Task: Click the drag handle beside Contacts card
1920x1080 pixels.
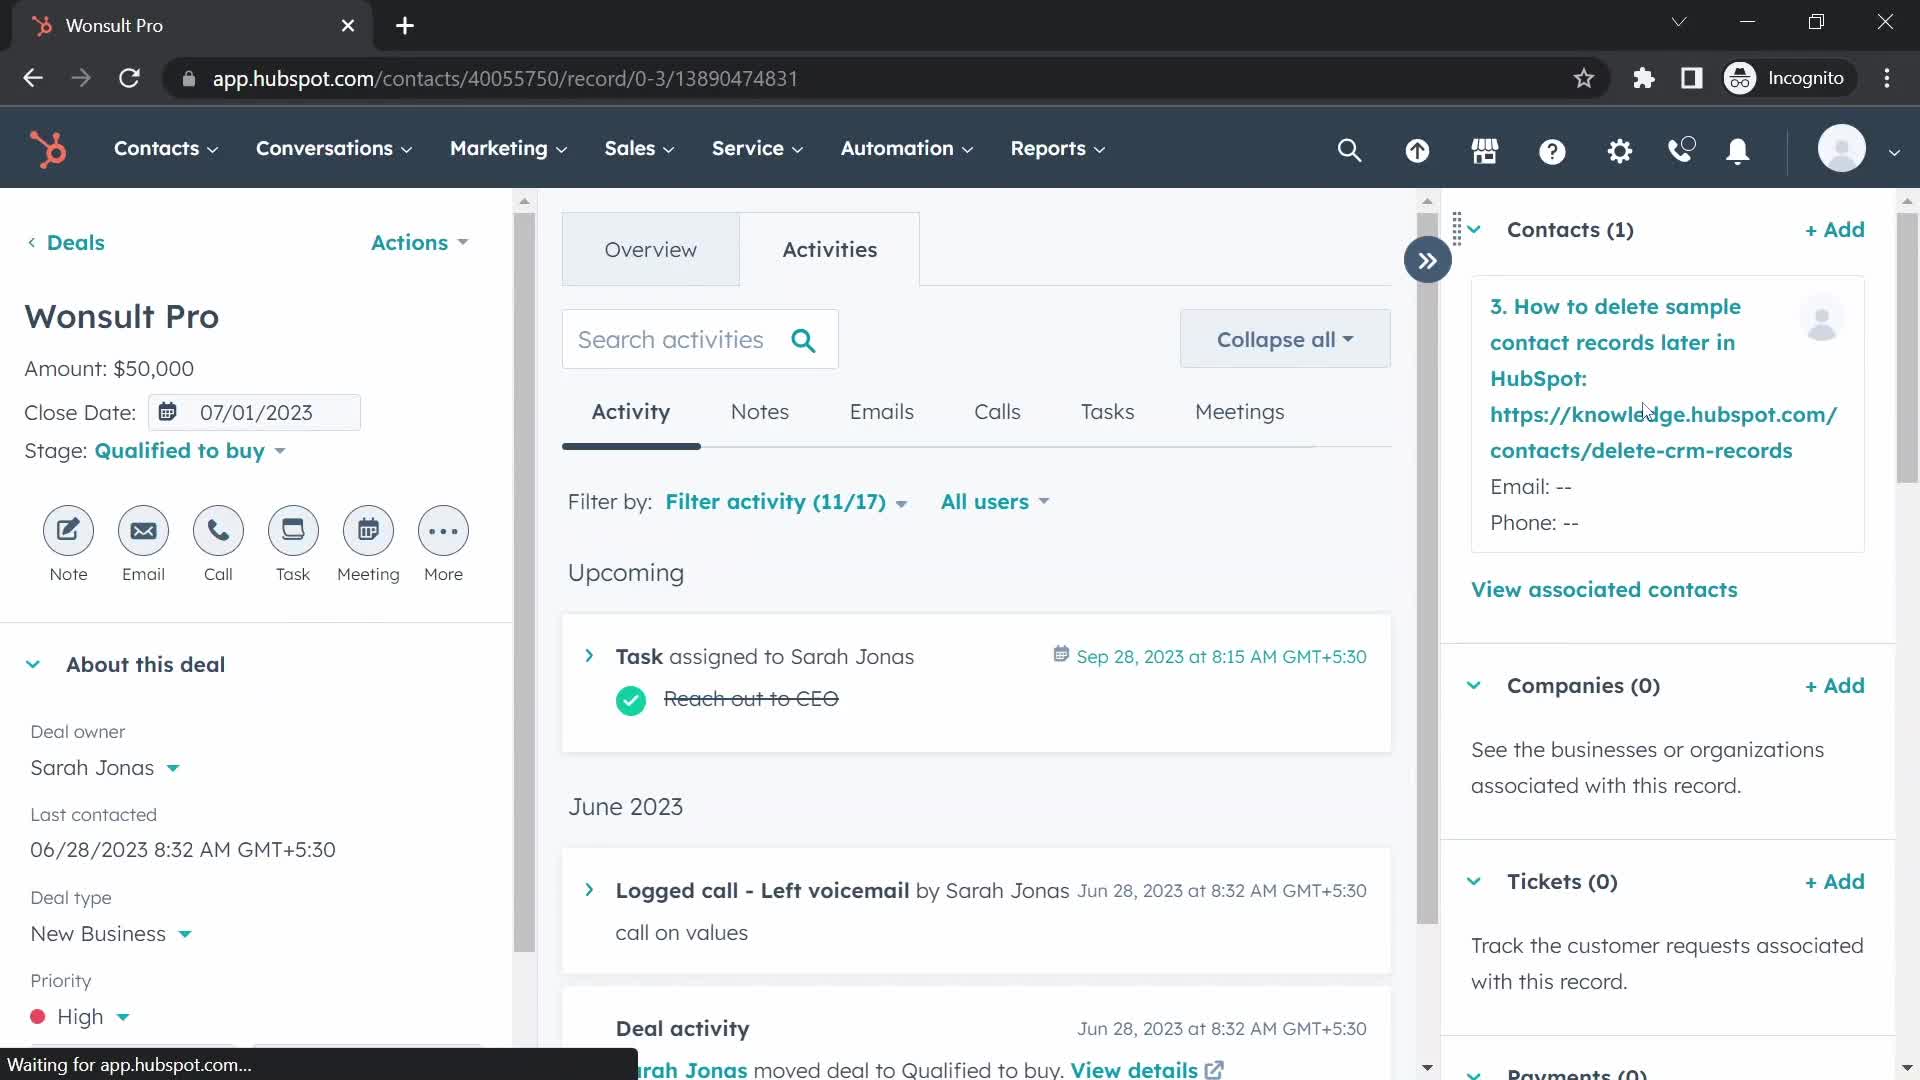Action: coord(1457,229)
